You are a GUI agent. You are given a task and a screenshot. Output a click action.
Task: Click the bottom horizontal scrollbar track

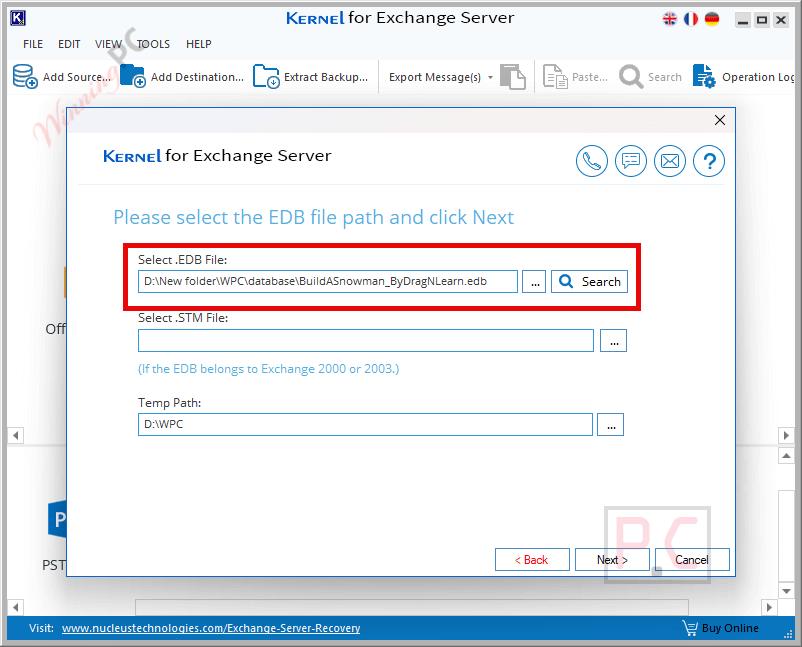click(x=412, y=607)
